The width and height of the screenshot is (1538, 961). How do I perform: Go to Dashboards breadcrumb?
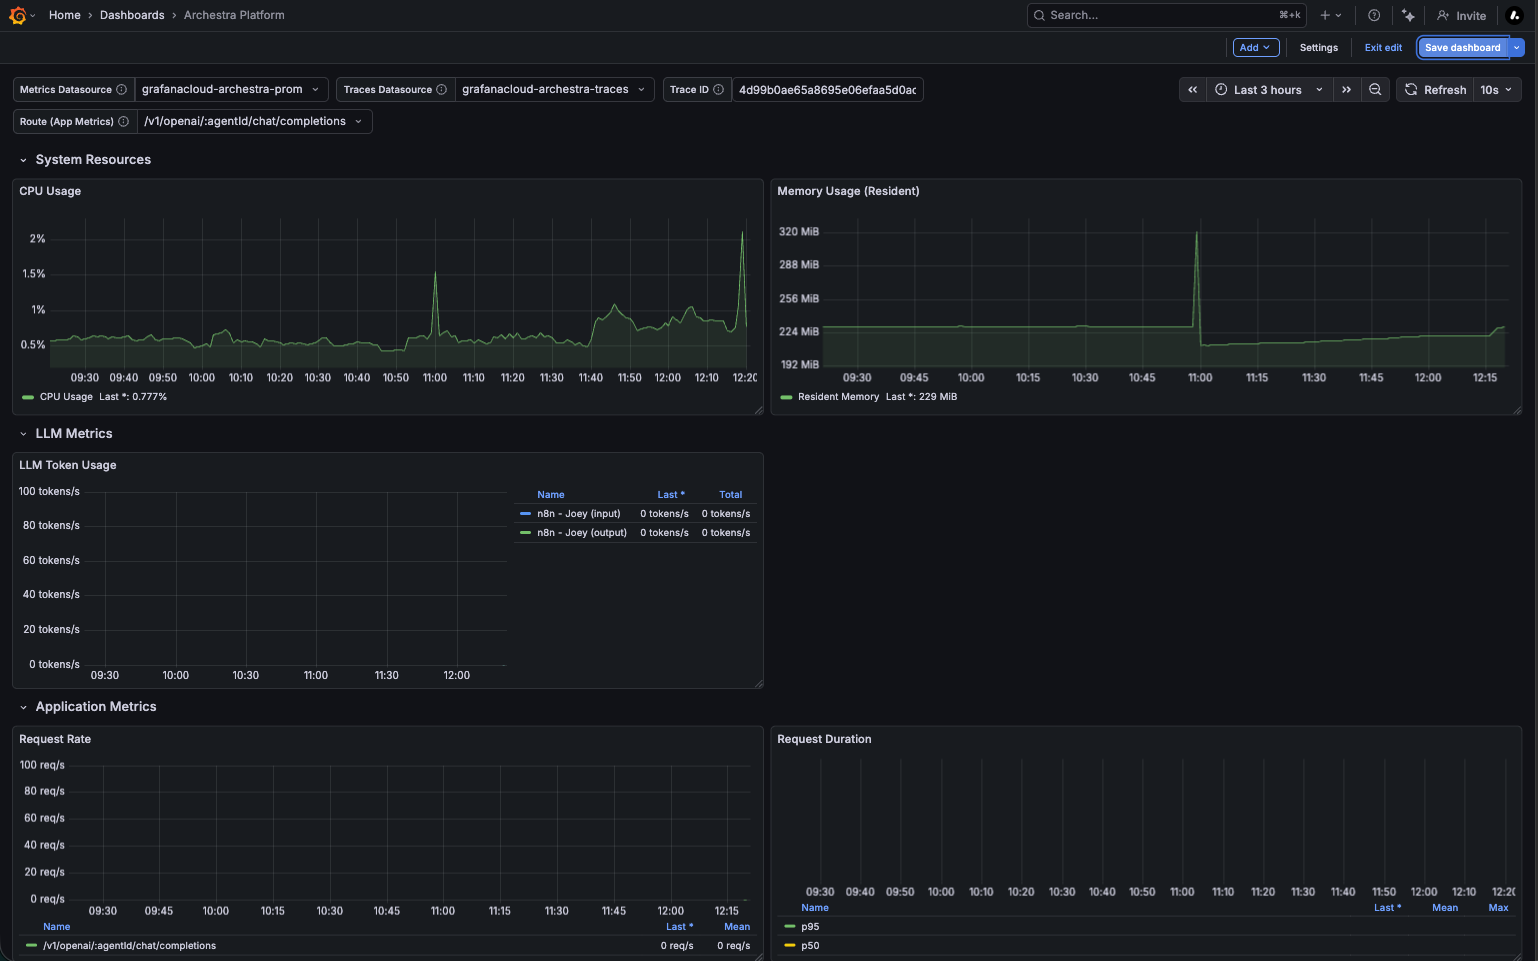pyautogui.click(x=132, y=15)
